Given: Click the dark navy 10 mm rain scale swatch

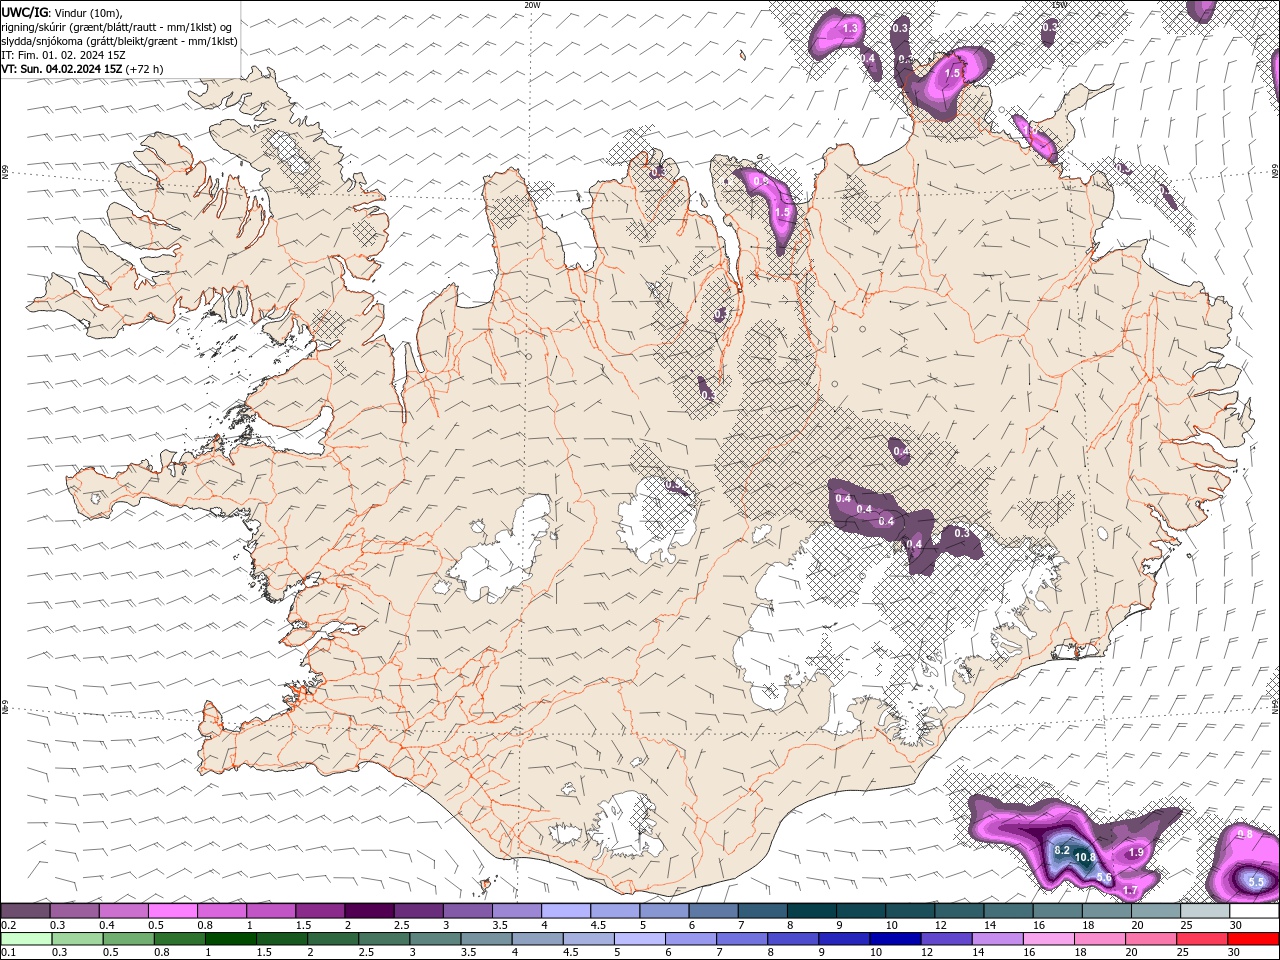Looking at the screenshot, I should (x=893, y=939).
